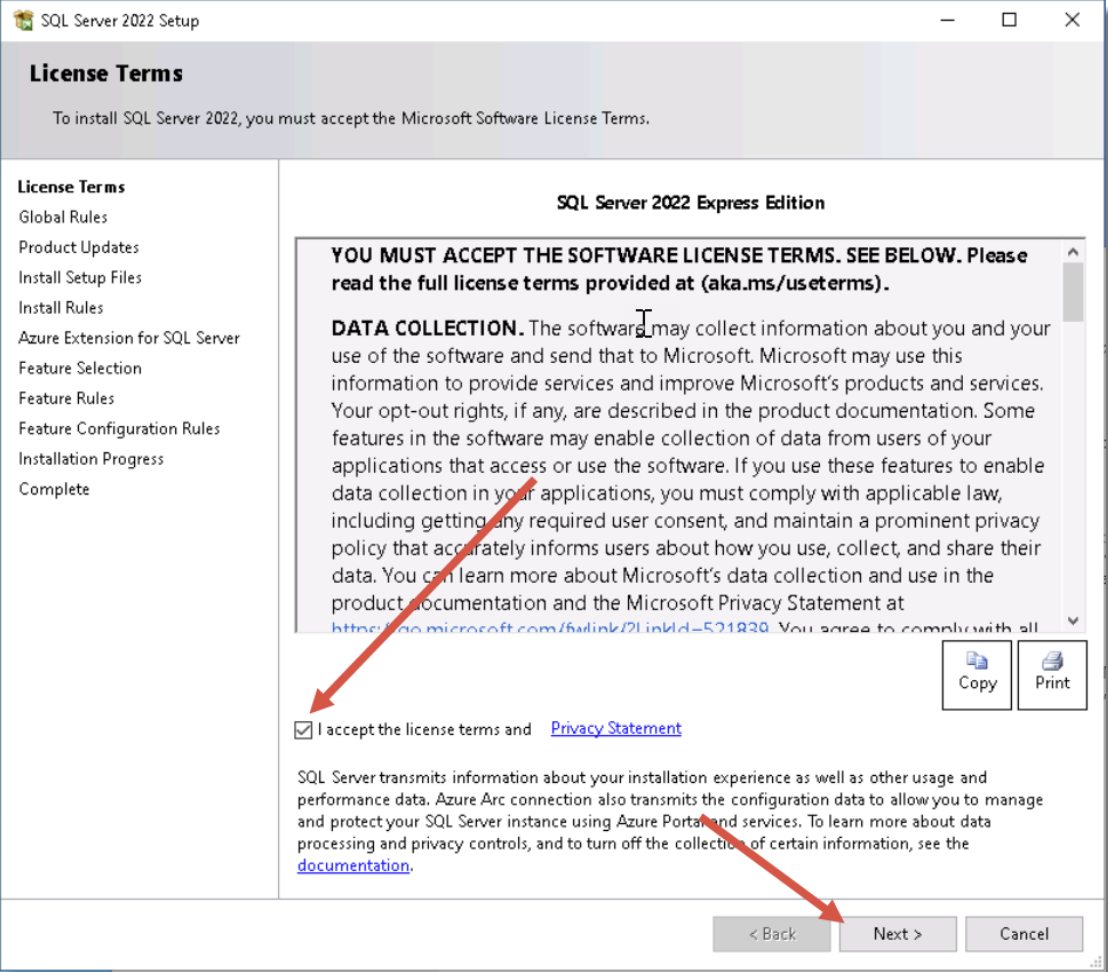Select 'Install Setup Files' step in sidebar
This screenshot has height=972, width=1108.
tap(80, 278)
